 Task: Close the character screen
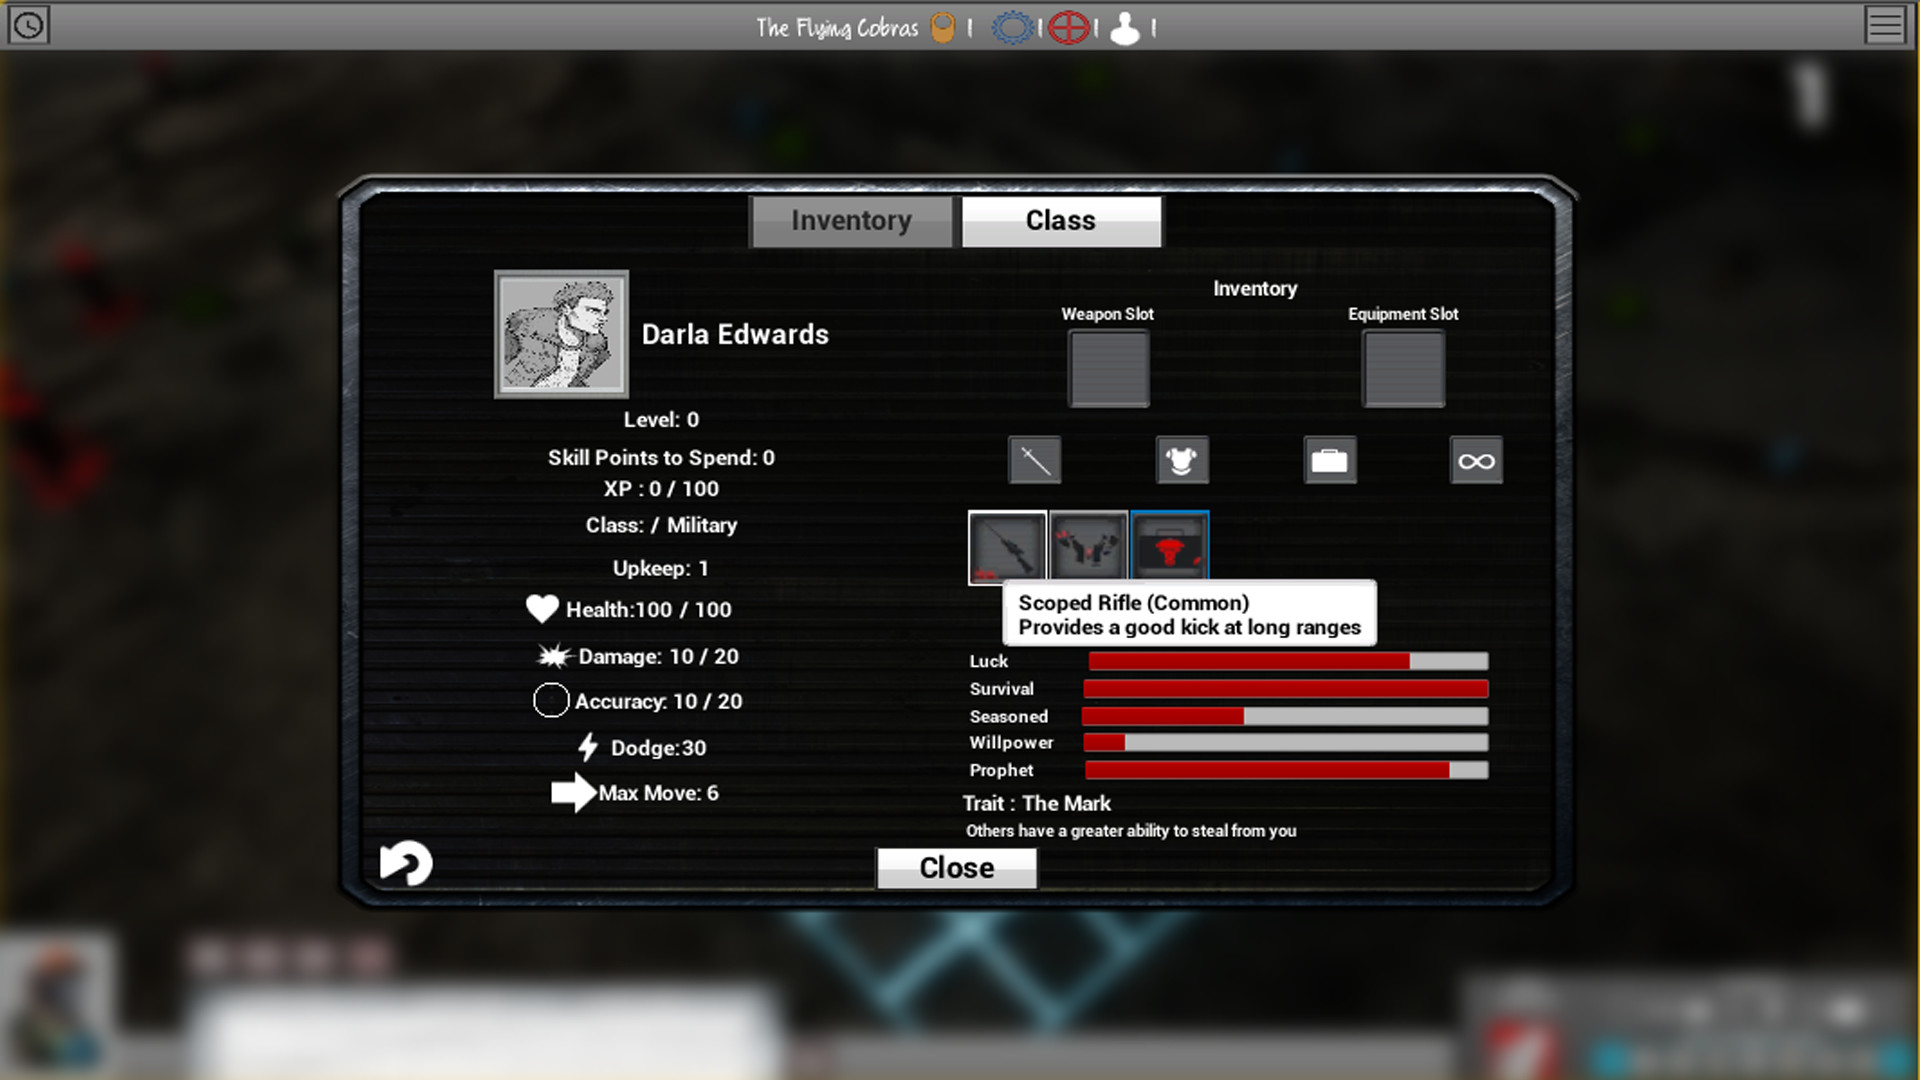point(957,866)
